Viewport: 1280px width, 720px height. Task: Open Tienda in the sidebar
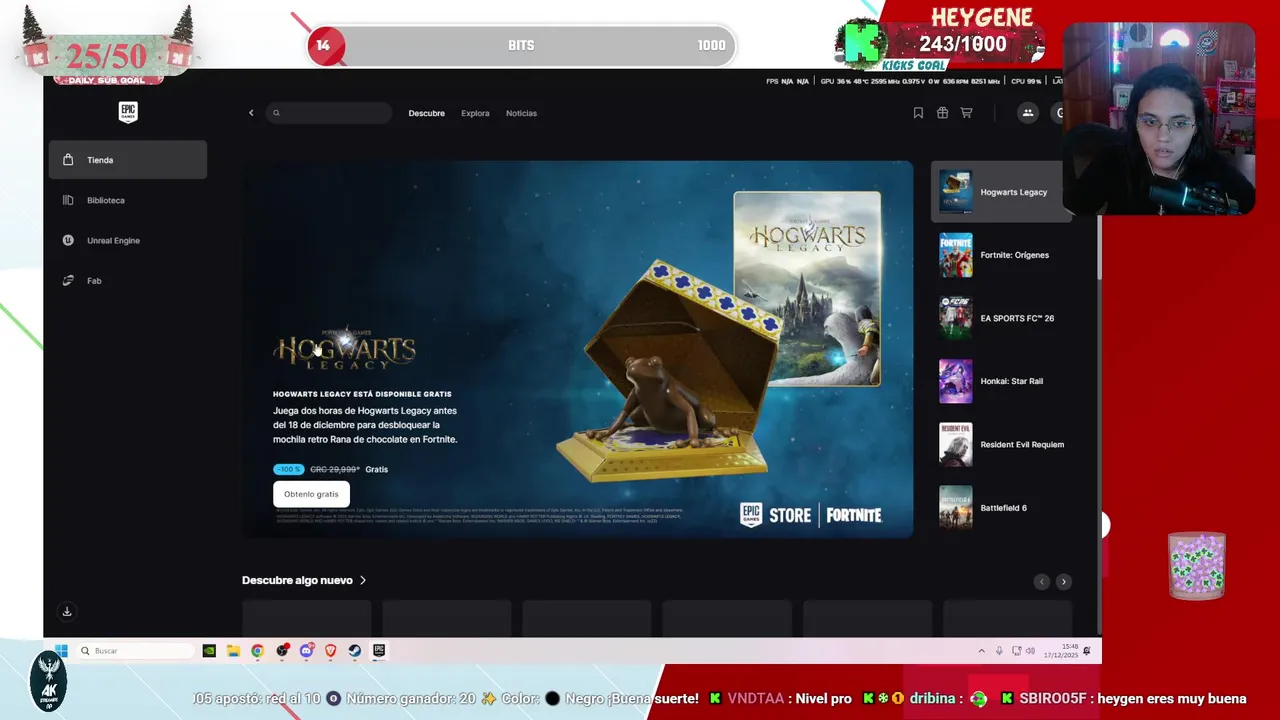[128, 160]
